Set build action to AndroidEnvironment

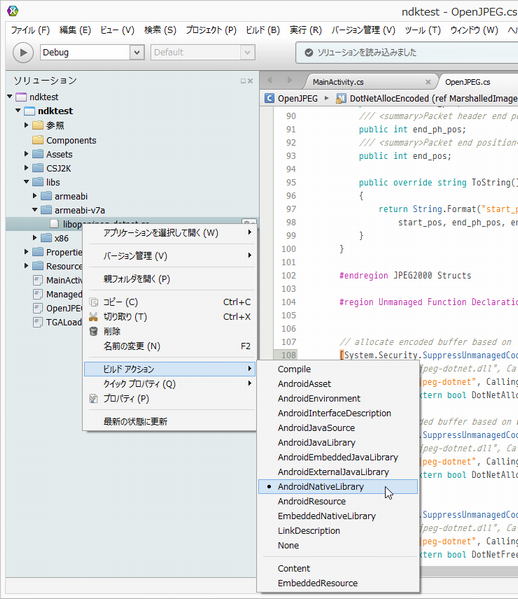[x=338, y=398]
